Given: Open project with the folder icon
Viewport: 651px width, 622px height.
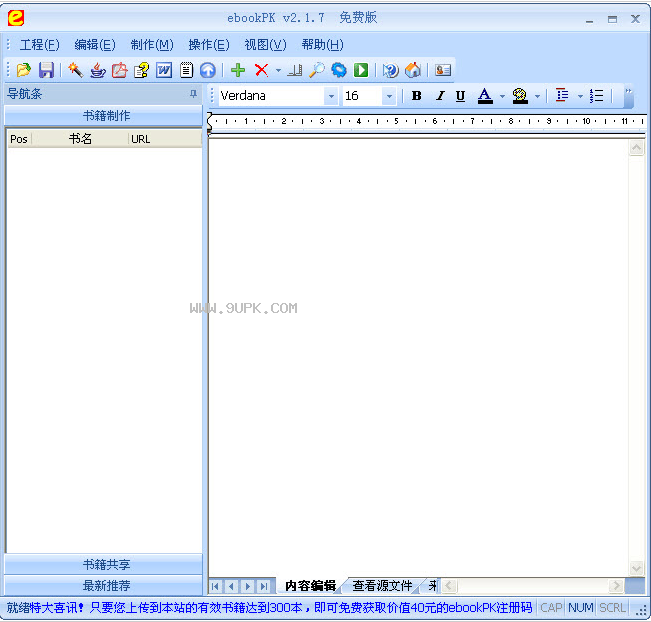Looking at the screenshot, I should [24, 70].
